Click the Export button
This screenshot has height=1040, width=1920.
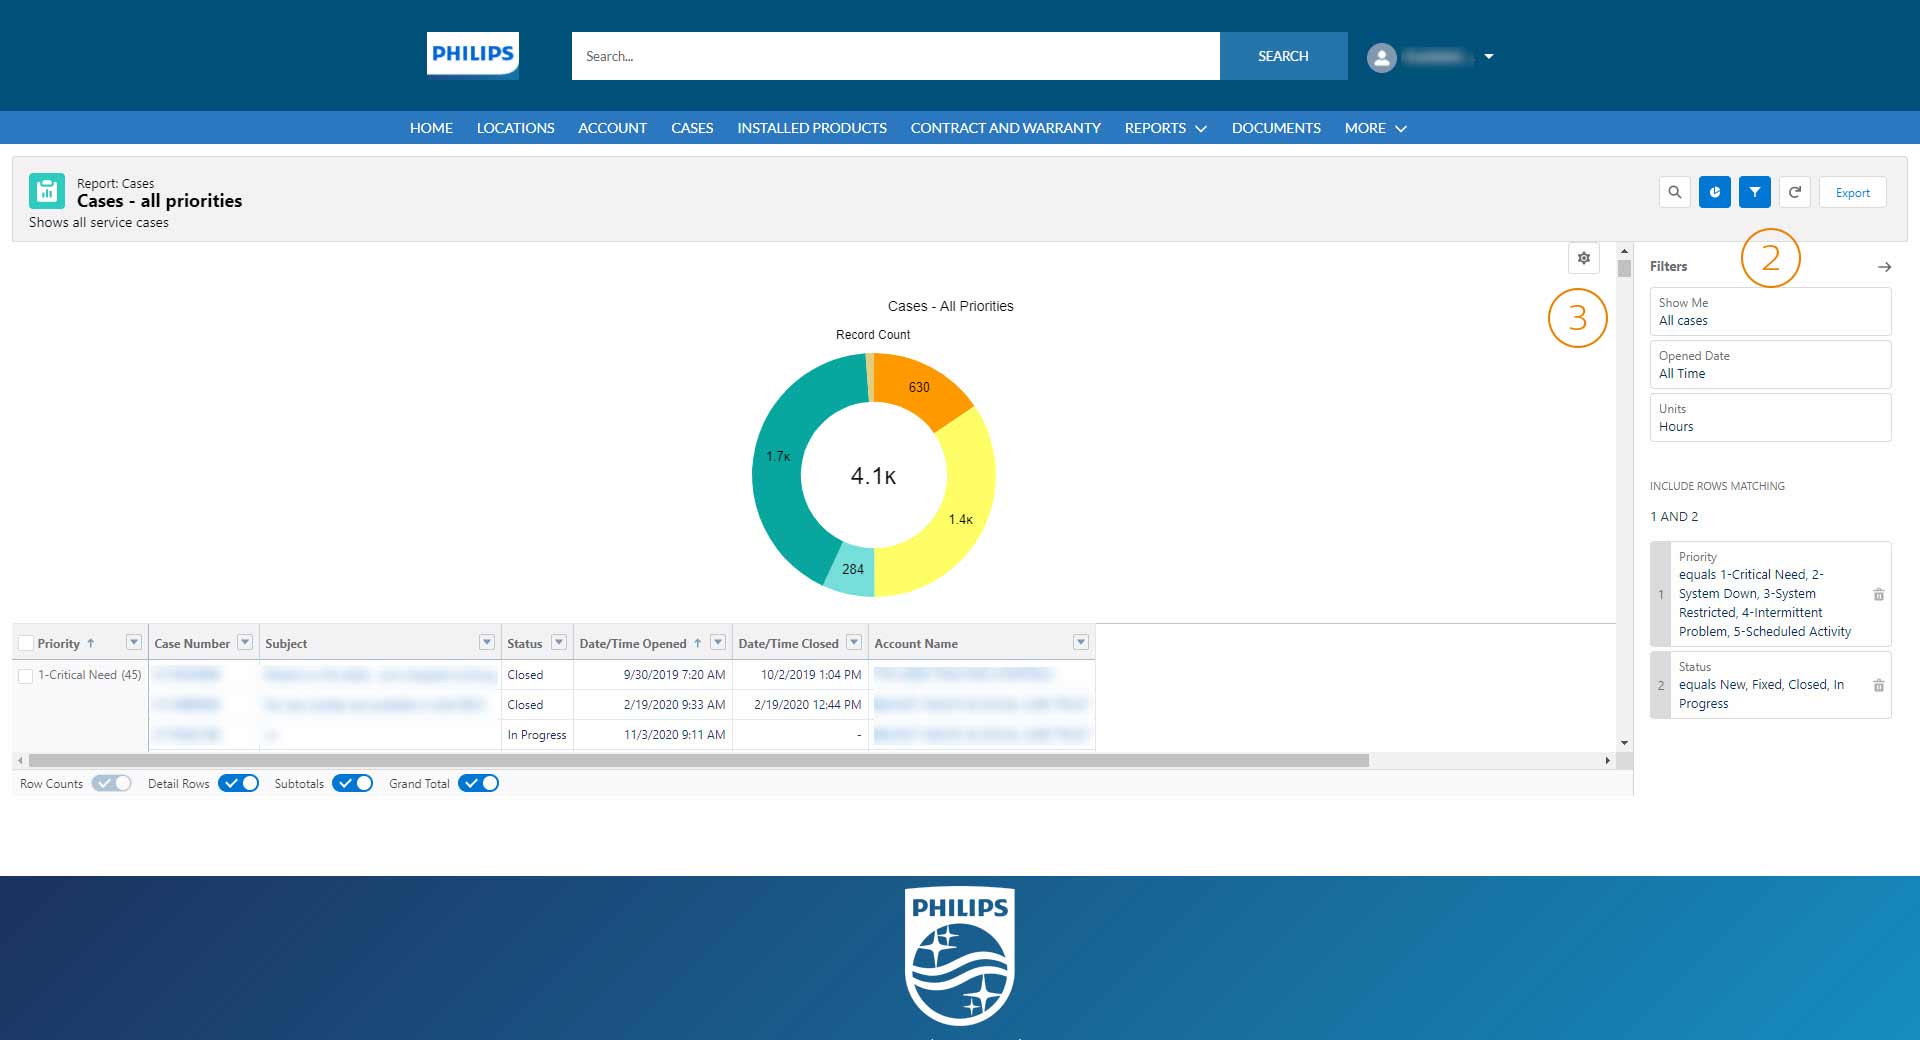(1852, 192)
